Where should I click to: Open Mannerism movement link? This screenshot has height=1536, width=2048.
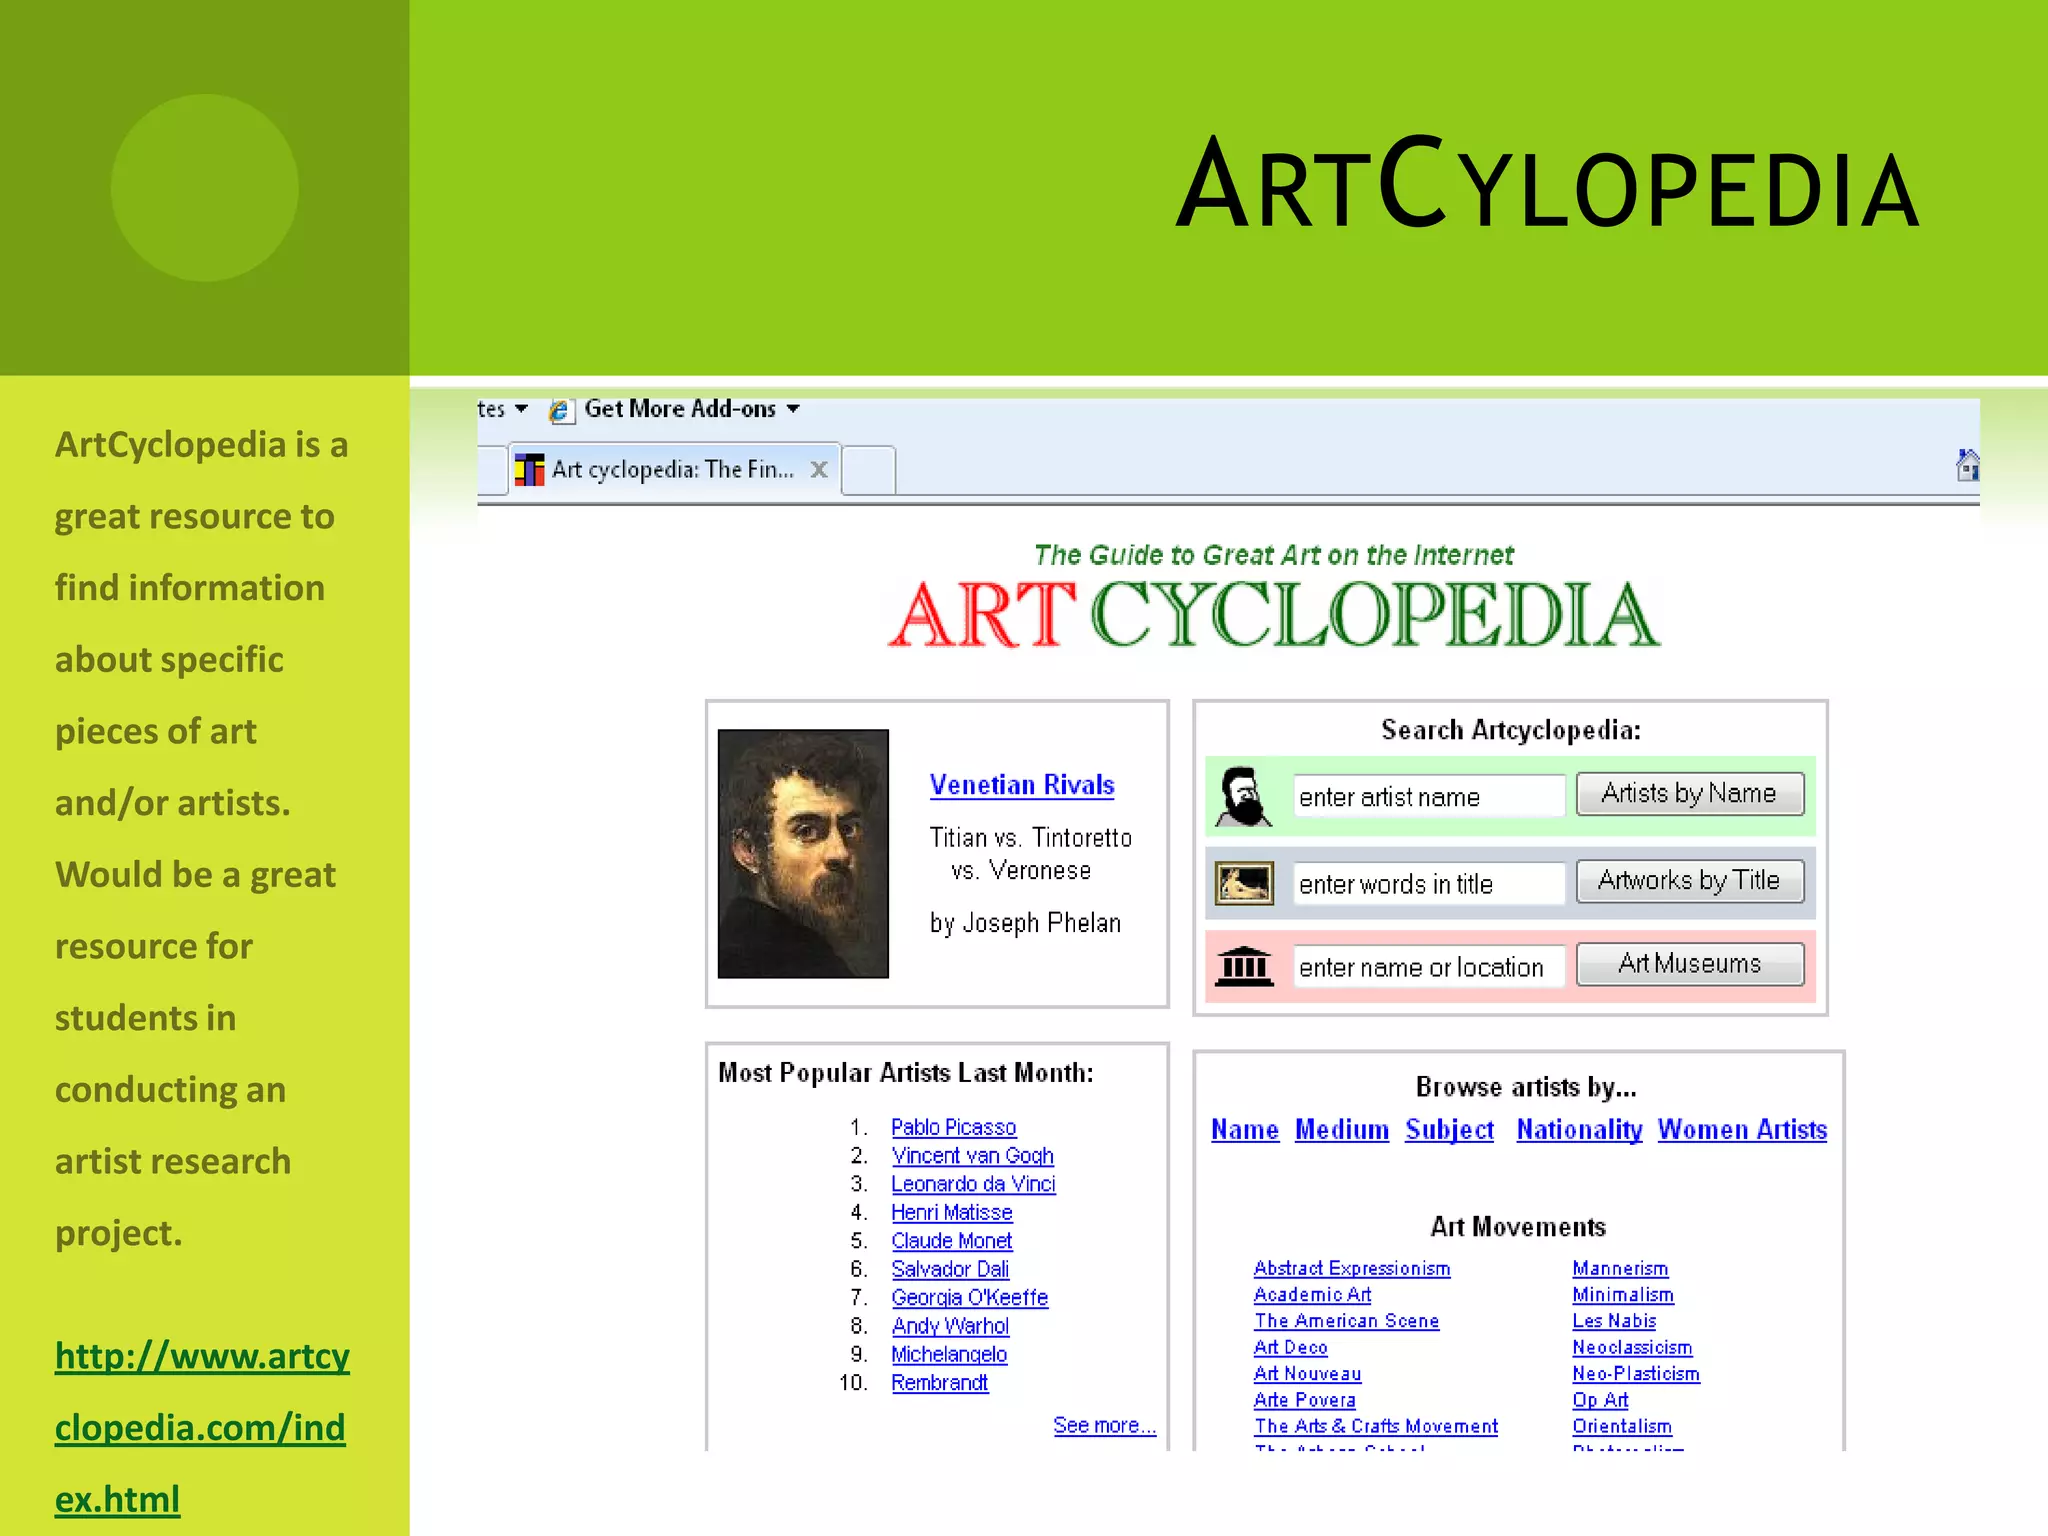pyautogui.click(x=1620, y=1268)
